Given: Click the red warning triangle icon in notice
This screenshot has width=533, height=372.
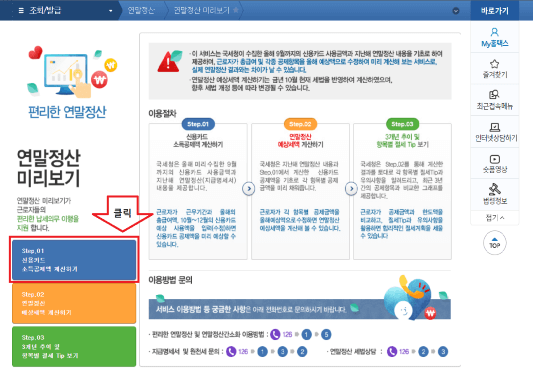Looking at the screenshot, I should (x=168, y=62).
